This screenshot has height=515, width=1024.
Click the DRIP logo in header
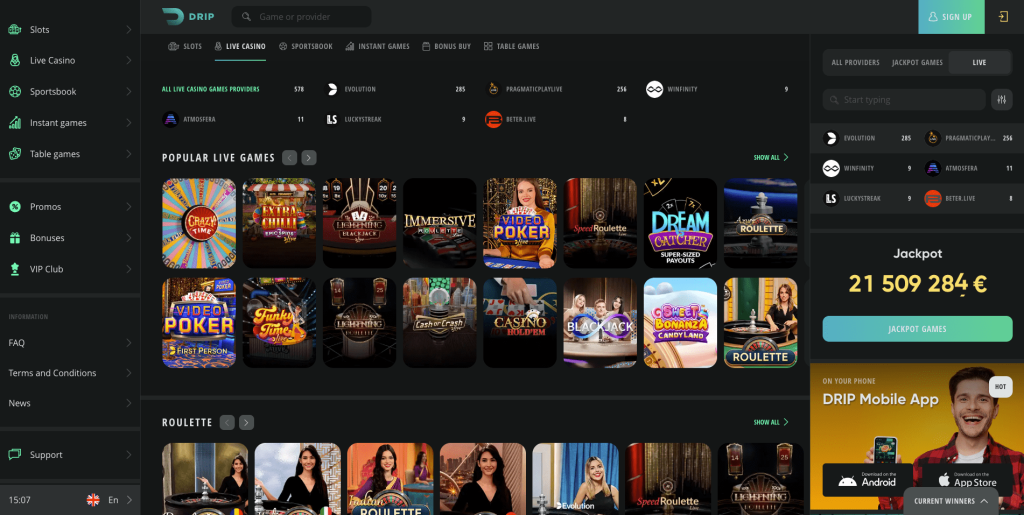187,16
